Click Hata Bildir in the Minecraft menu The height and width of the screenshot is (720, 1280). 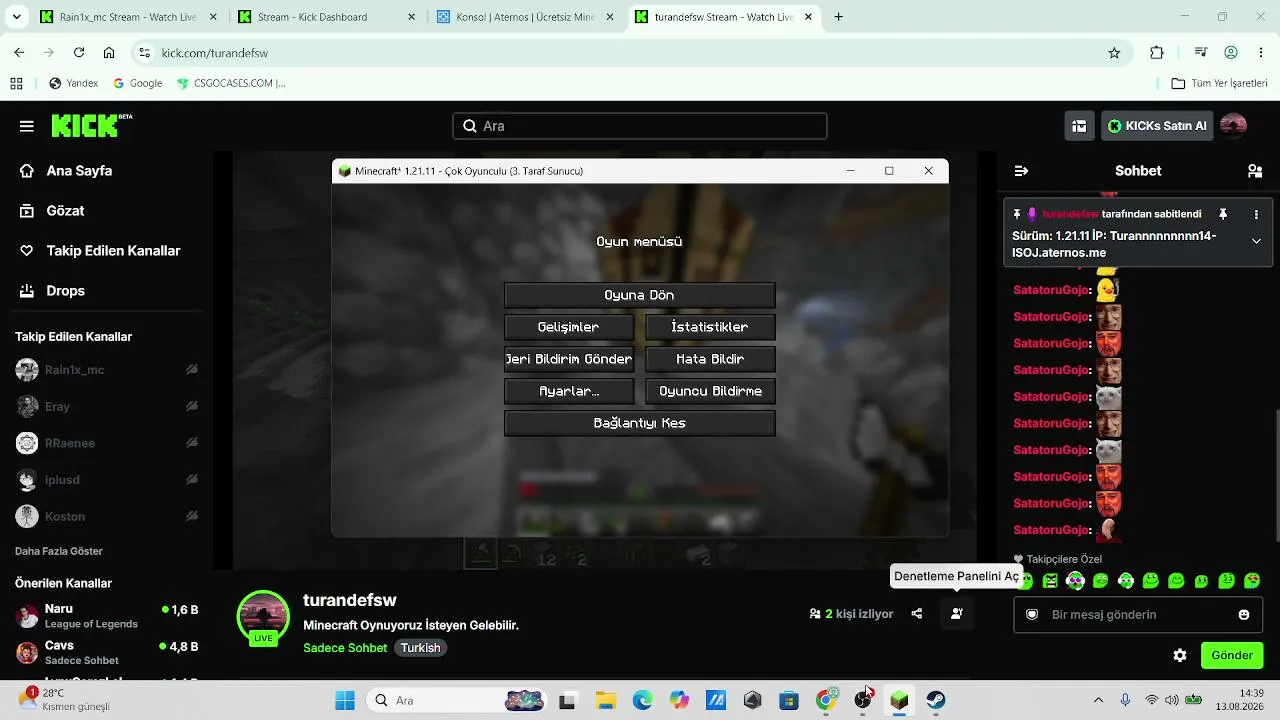coord(710,359)
